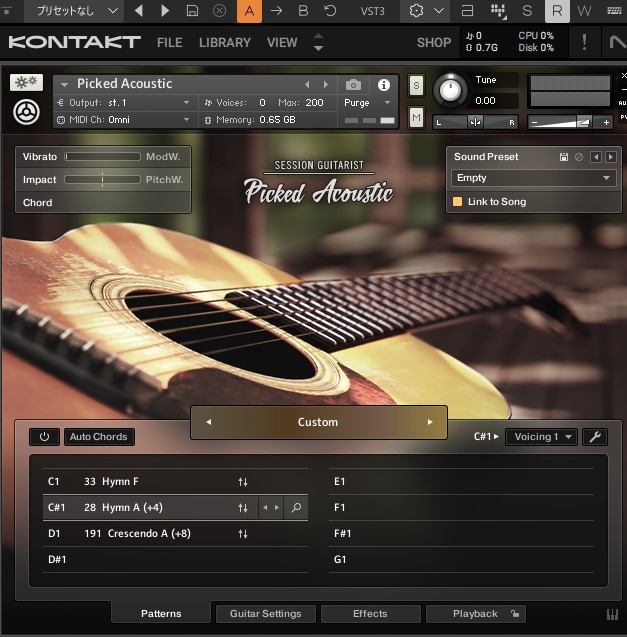
Task: Toggle the S button in host toolbar
Action: click(527, 11)
